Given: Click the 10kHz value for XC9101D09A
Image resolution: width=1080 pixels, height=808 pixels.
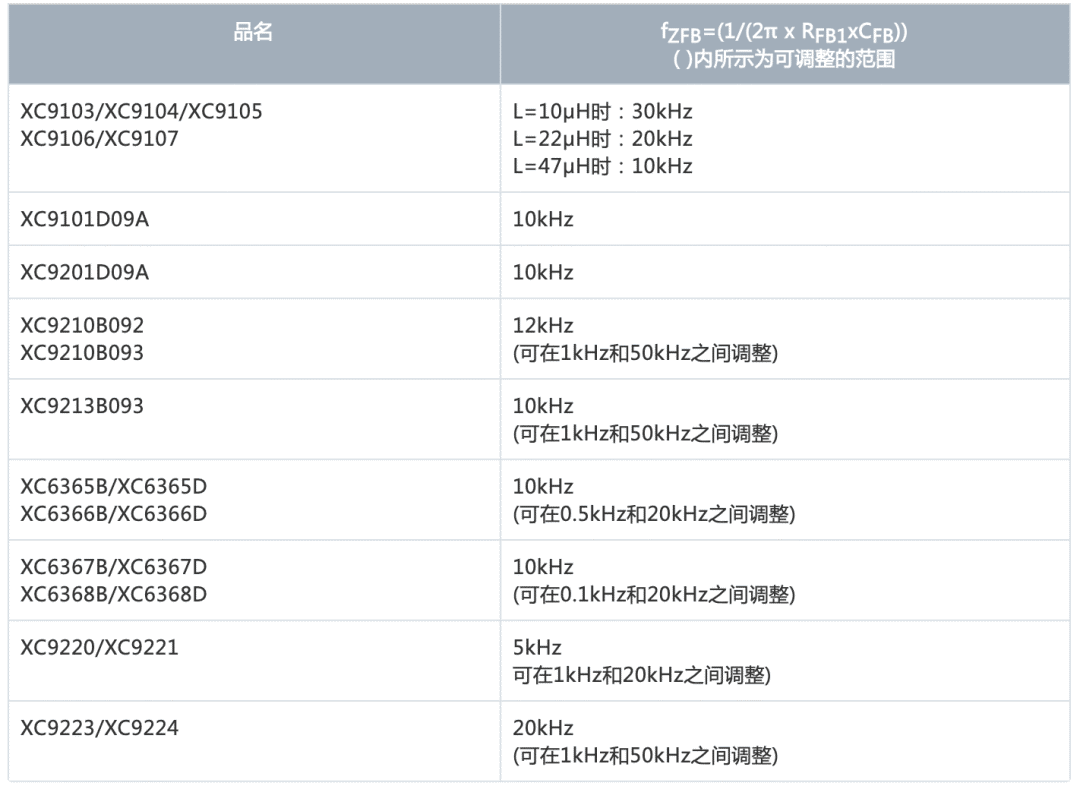Looking at the screenshot, I should (543, 219).
